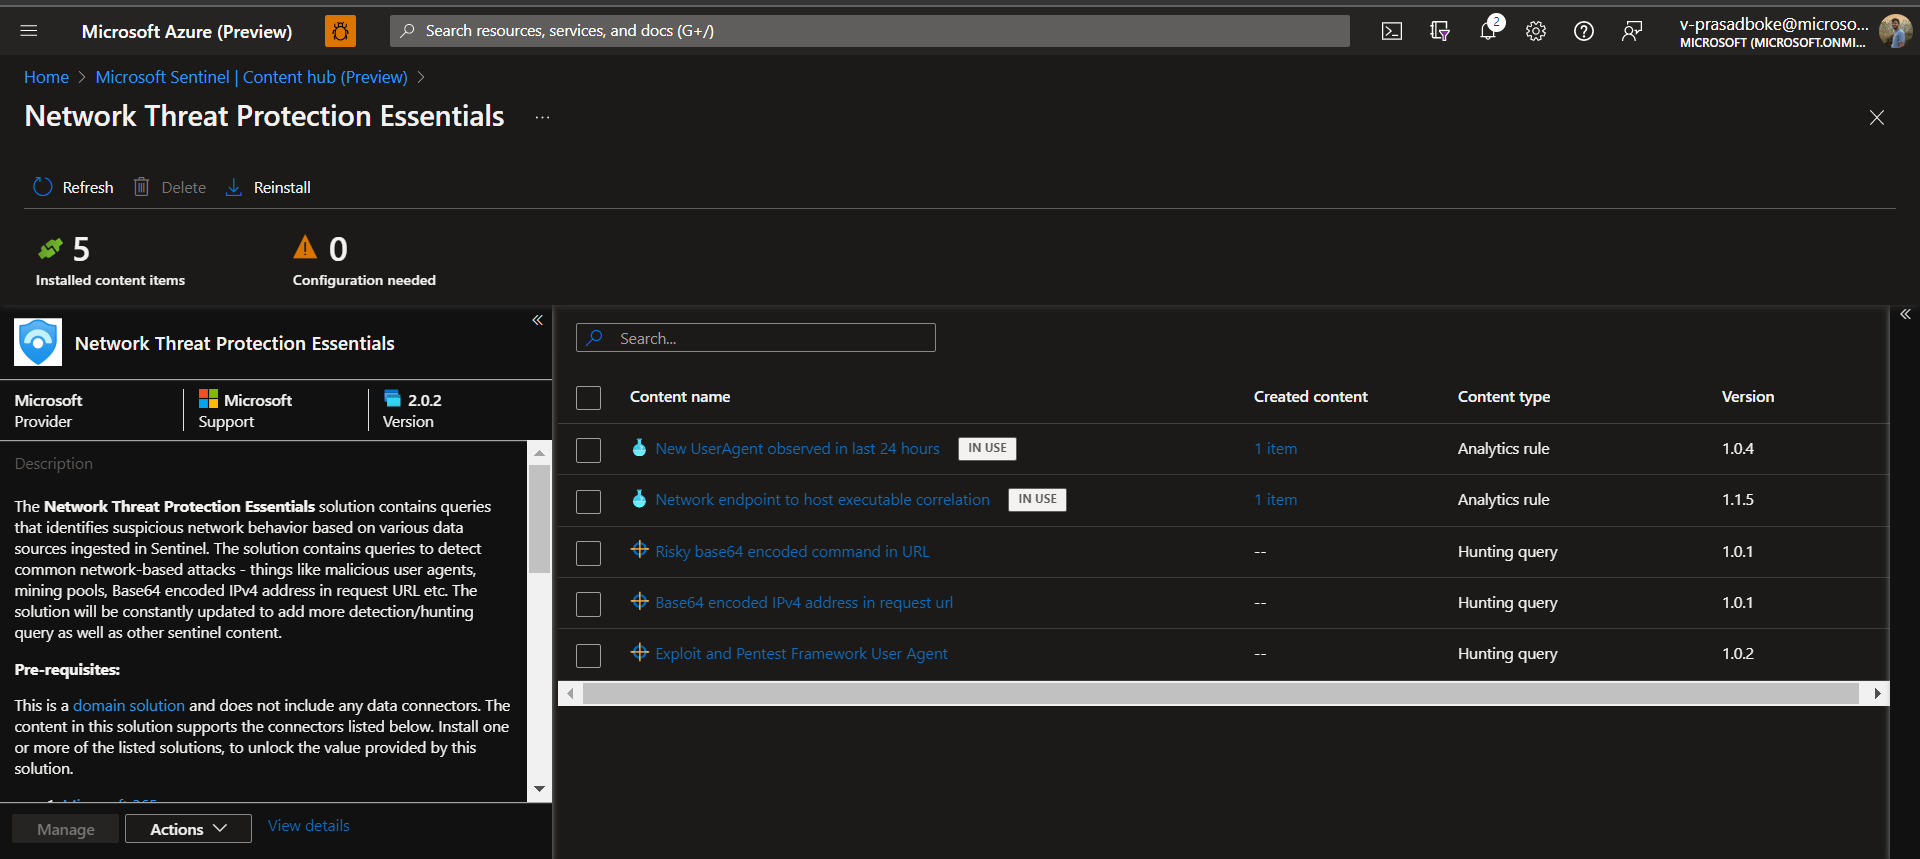Check the Base64 encoded IPv4 address checkbox
The height and width of the screenshot is (859, 1920).
point(589,604)
